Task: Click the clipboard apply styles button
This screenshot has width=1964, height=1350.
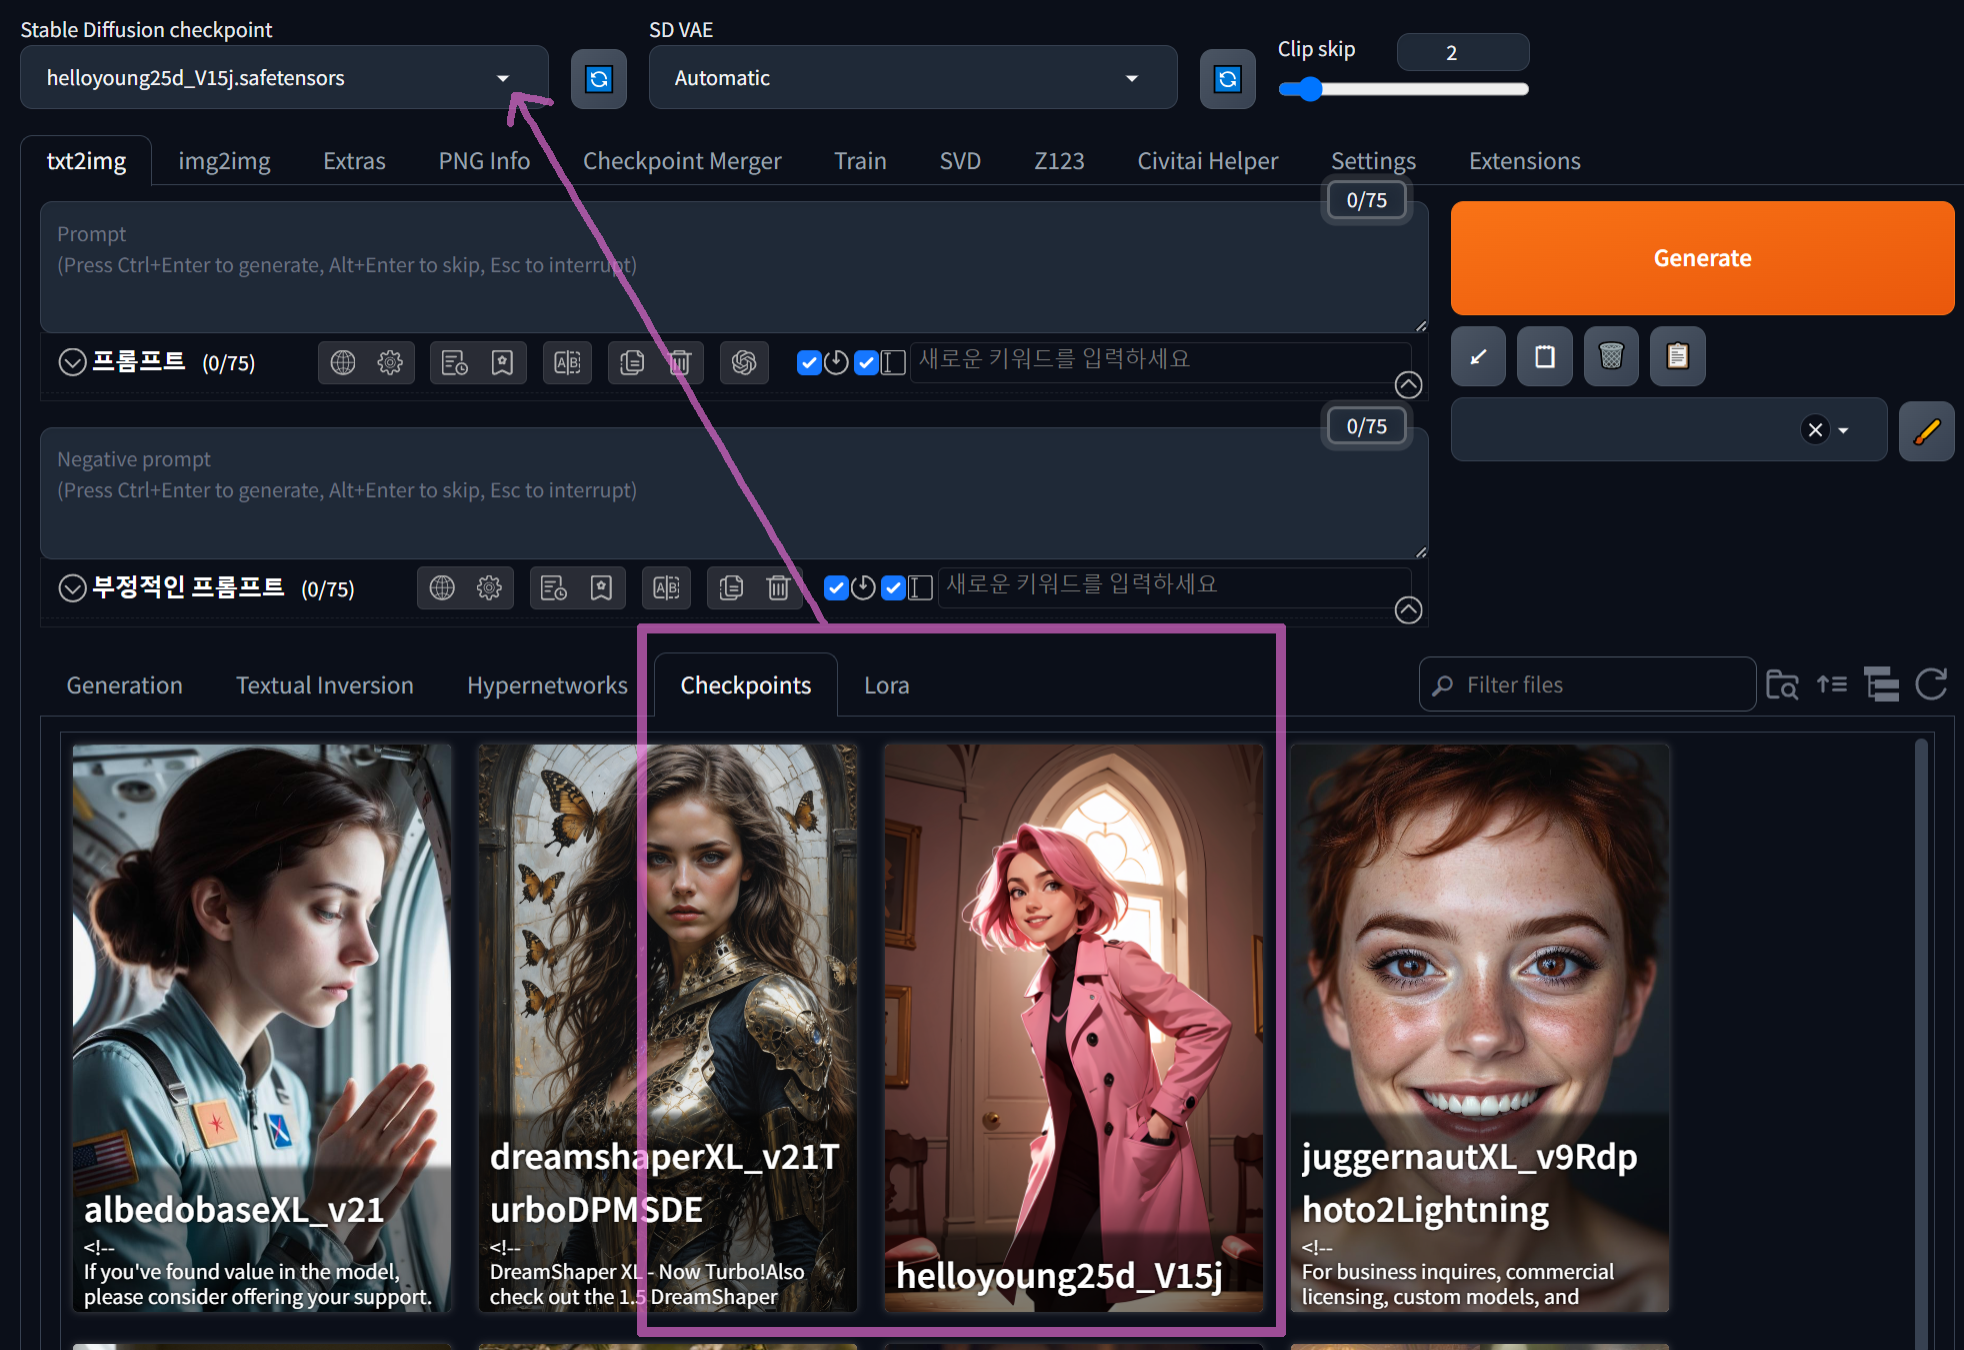Action: click(1677, 356)
